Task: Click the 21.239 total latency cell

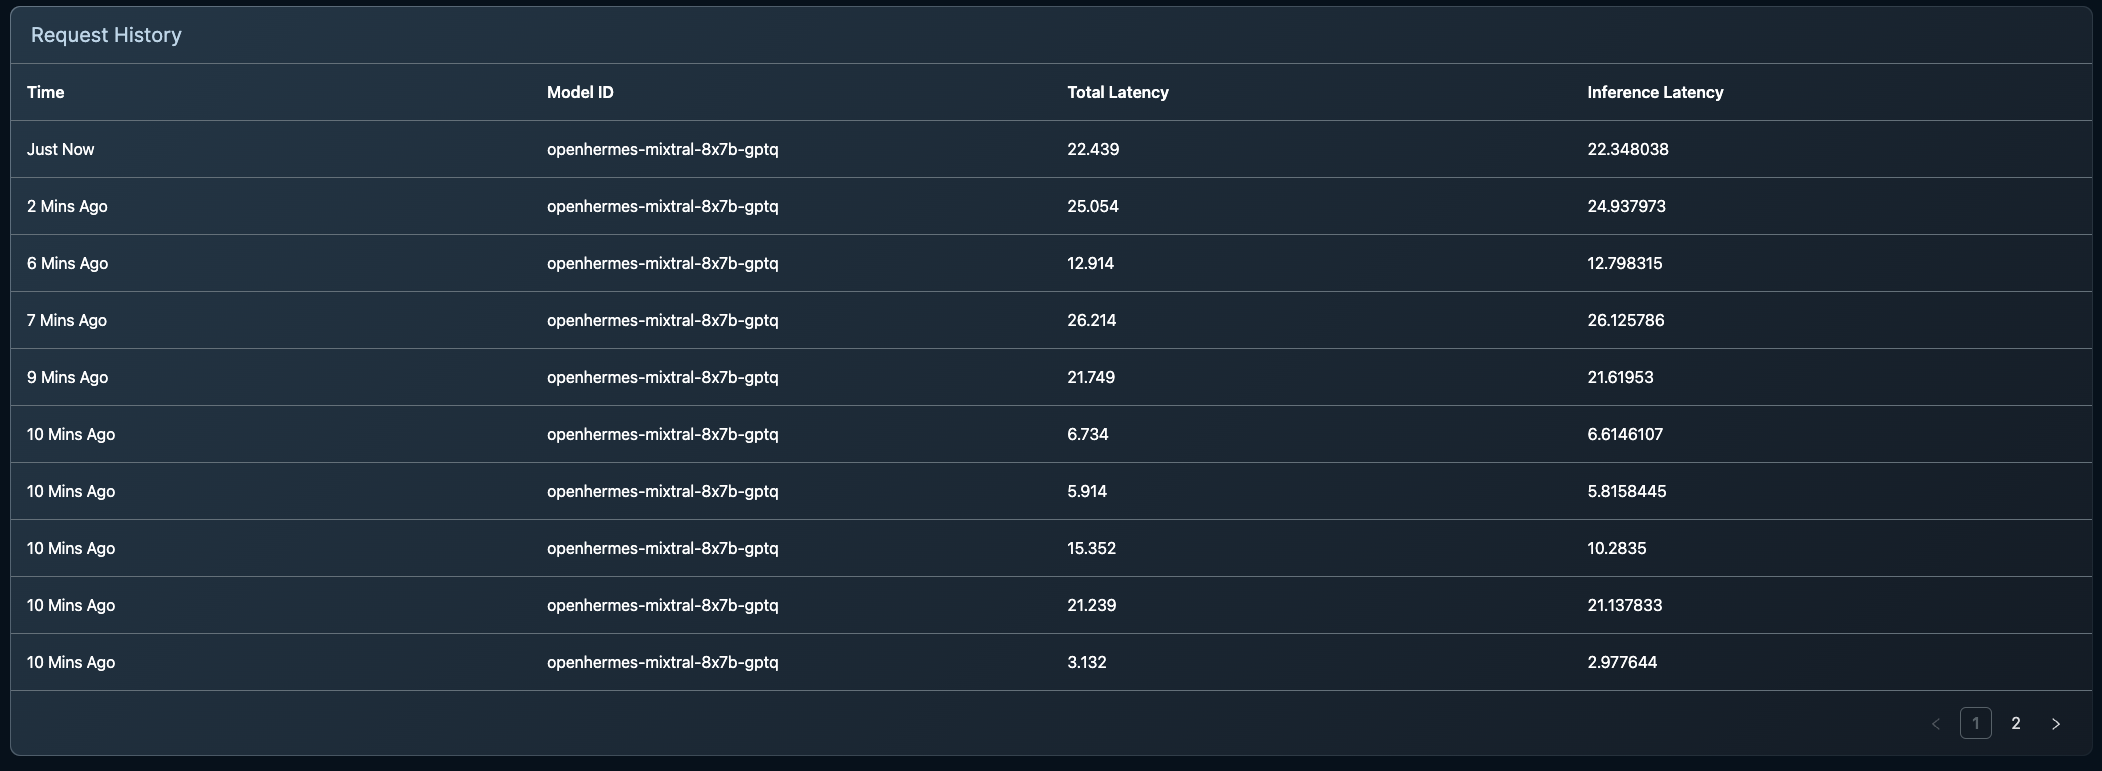Action: point(1091,605)
